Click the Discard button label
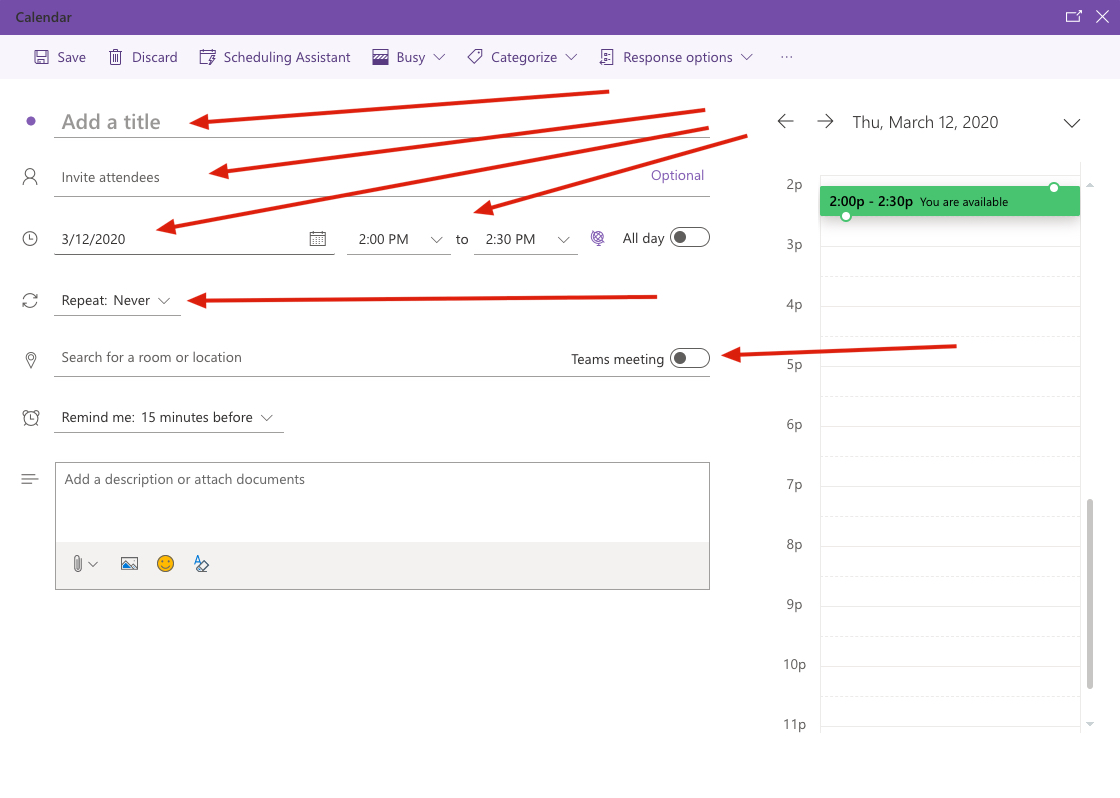 [154, 57]
